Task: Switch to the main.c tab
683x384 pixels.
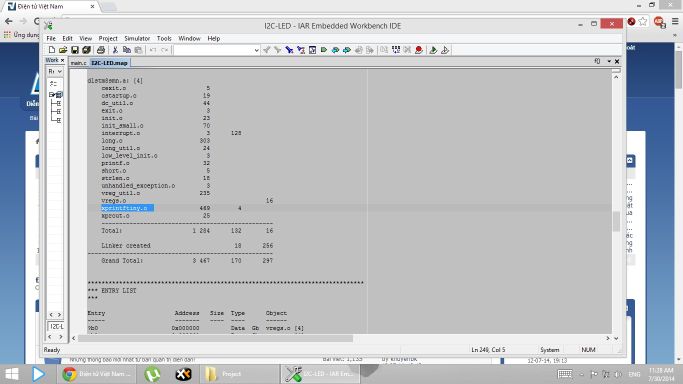Action: click(x=78, y=63)
